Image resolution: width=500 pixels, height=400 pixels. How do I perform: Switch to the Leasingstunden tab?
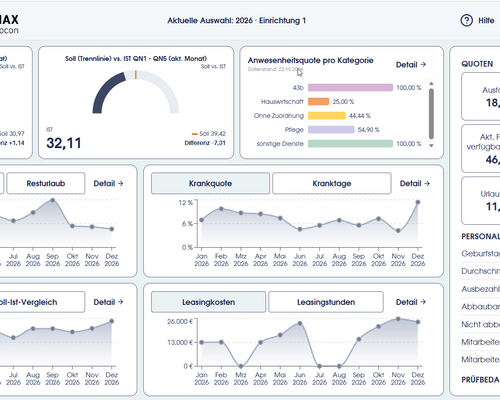coord(326,302)
